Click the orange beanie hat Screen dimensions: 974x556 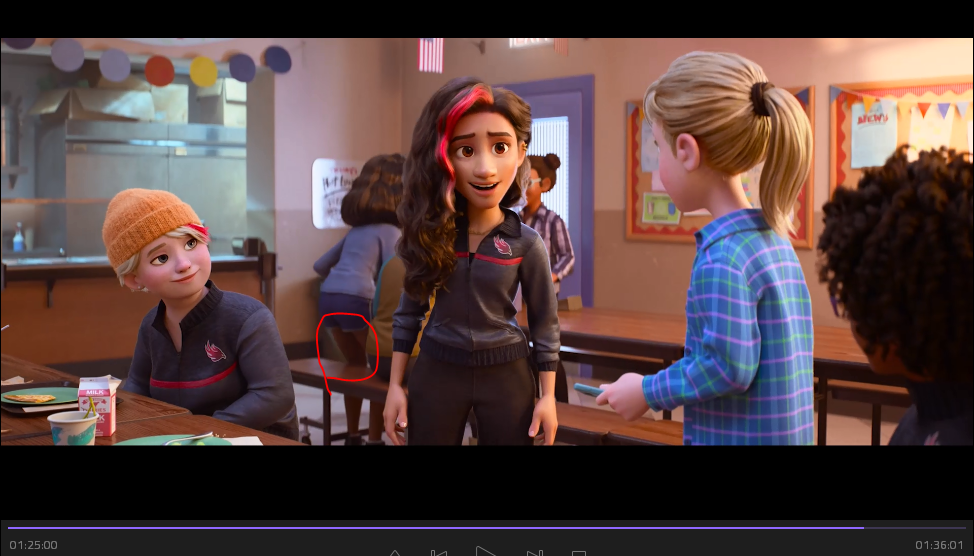tap(151, 223)
